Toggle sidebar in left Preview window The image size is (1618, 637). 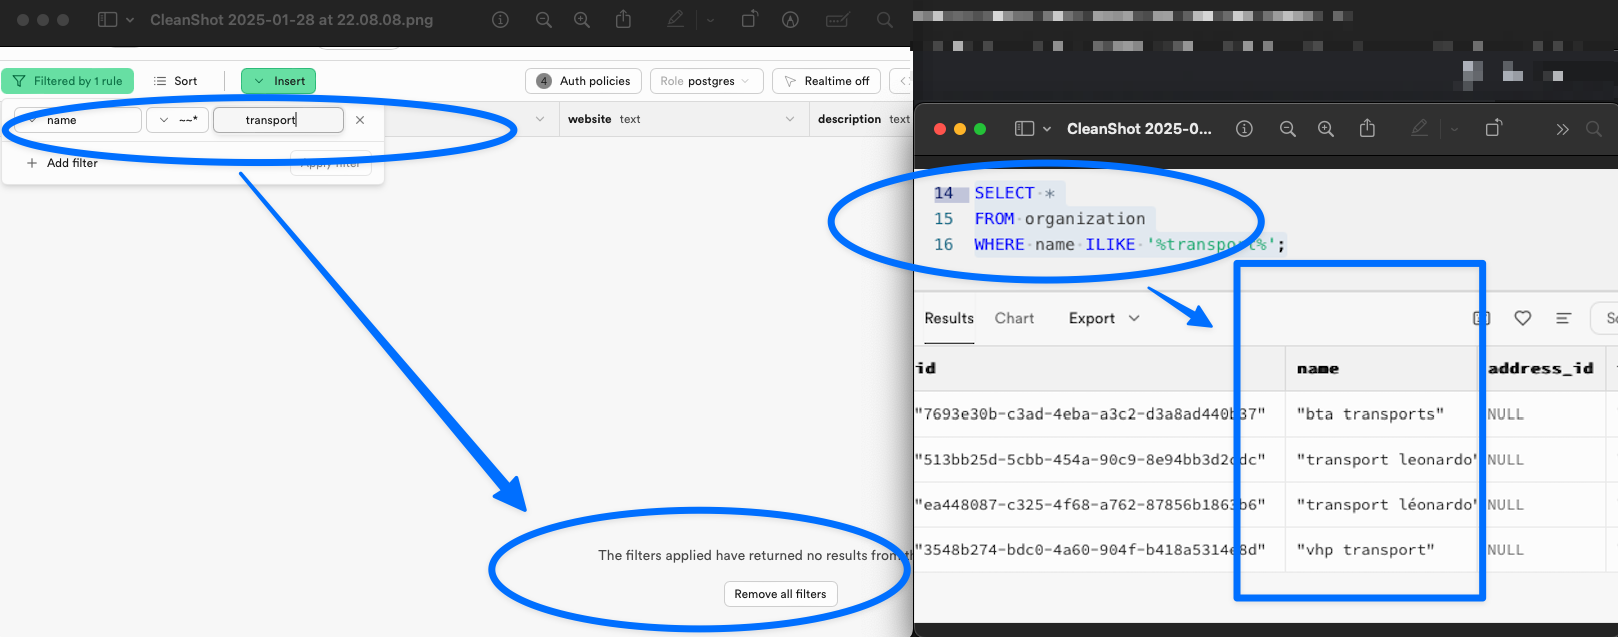point(107,20)
